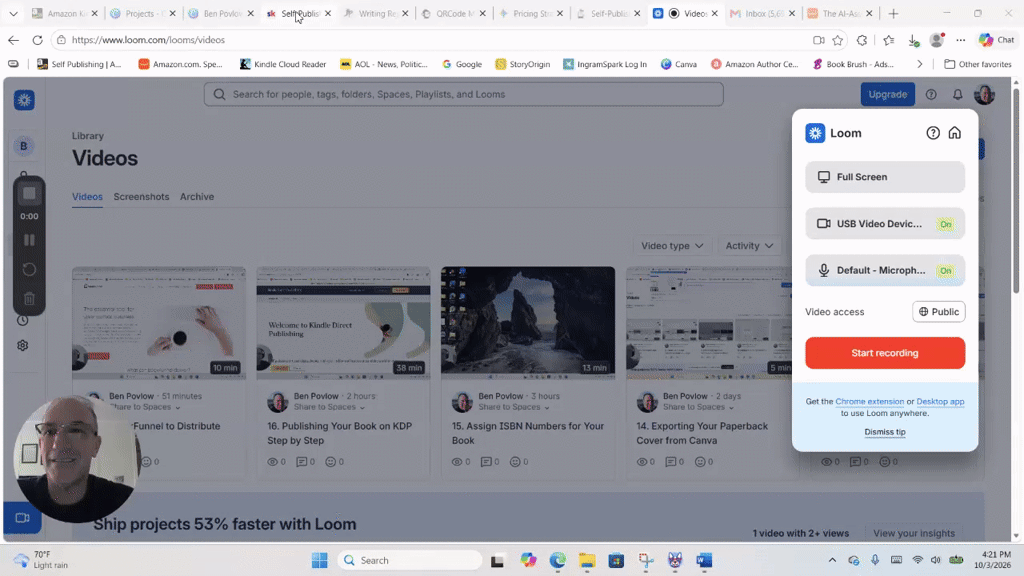Change Video access from Public
The width and height of the screenshot is (1024, 576).
pyautogui.click(x=938, y=312)
